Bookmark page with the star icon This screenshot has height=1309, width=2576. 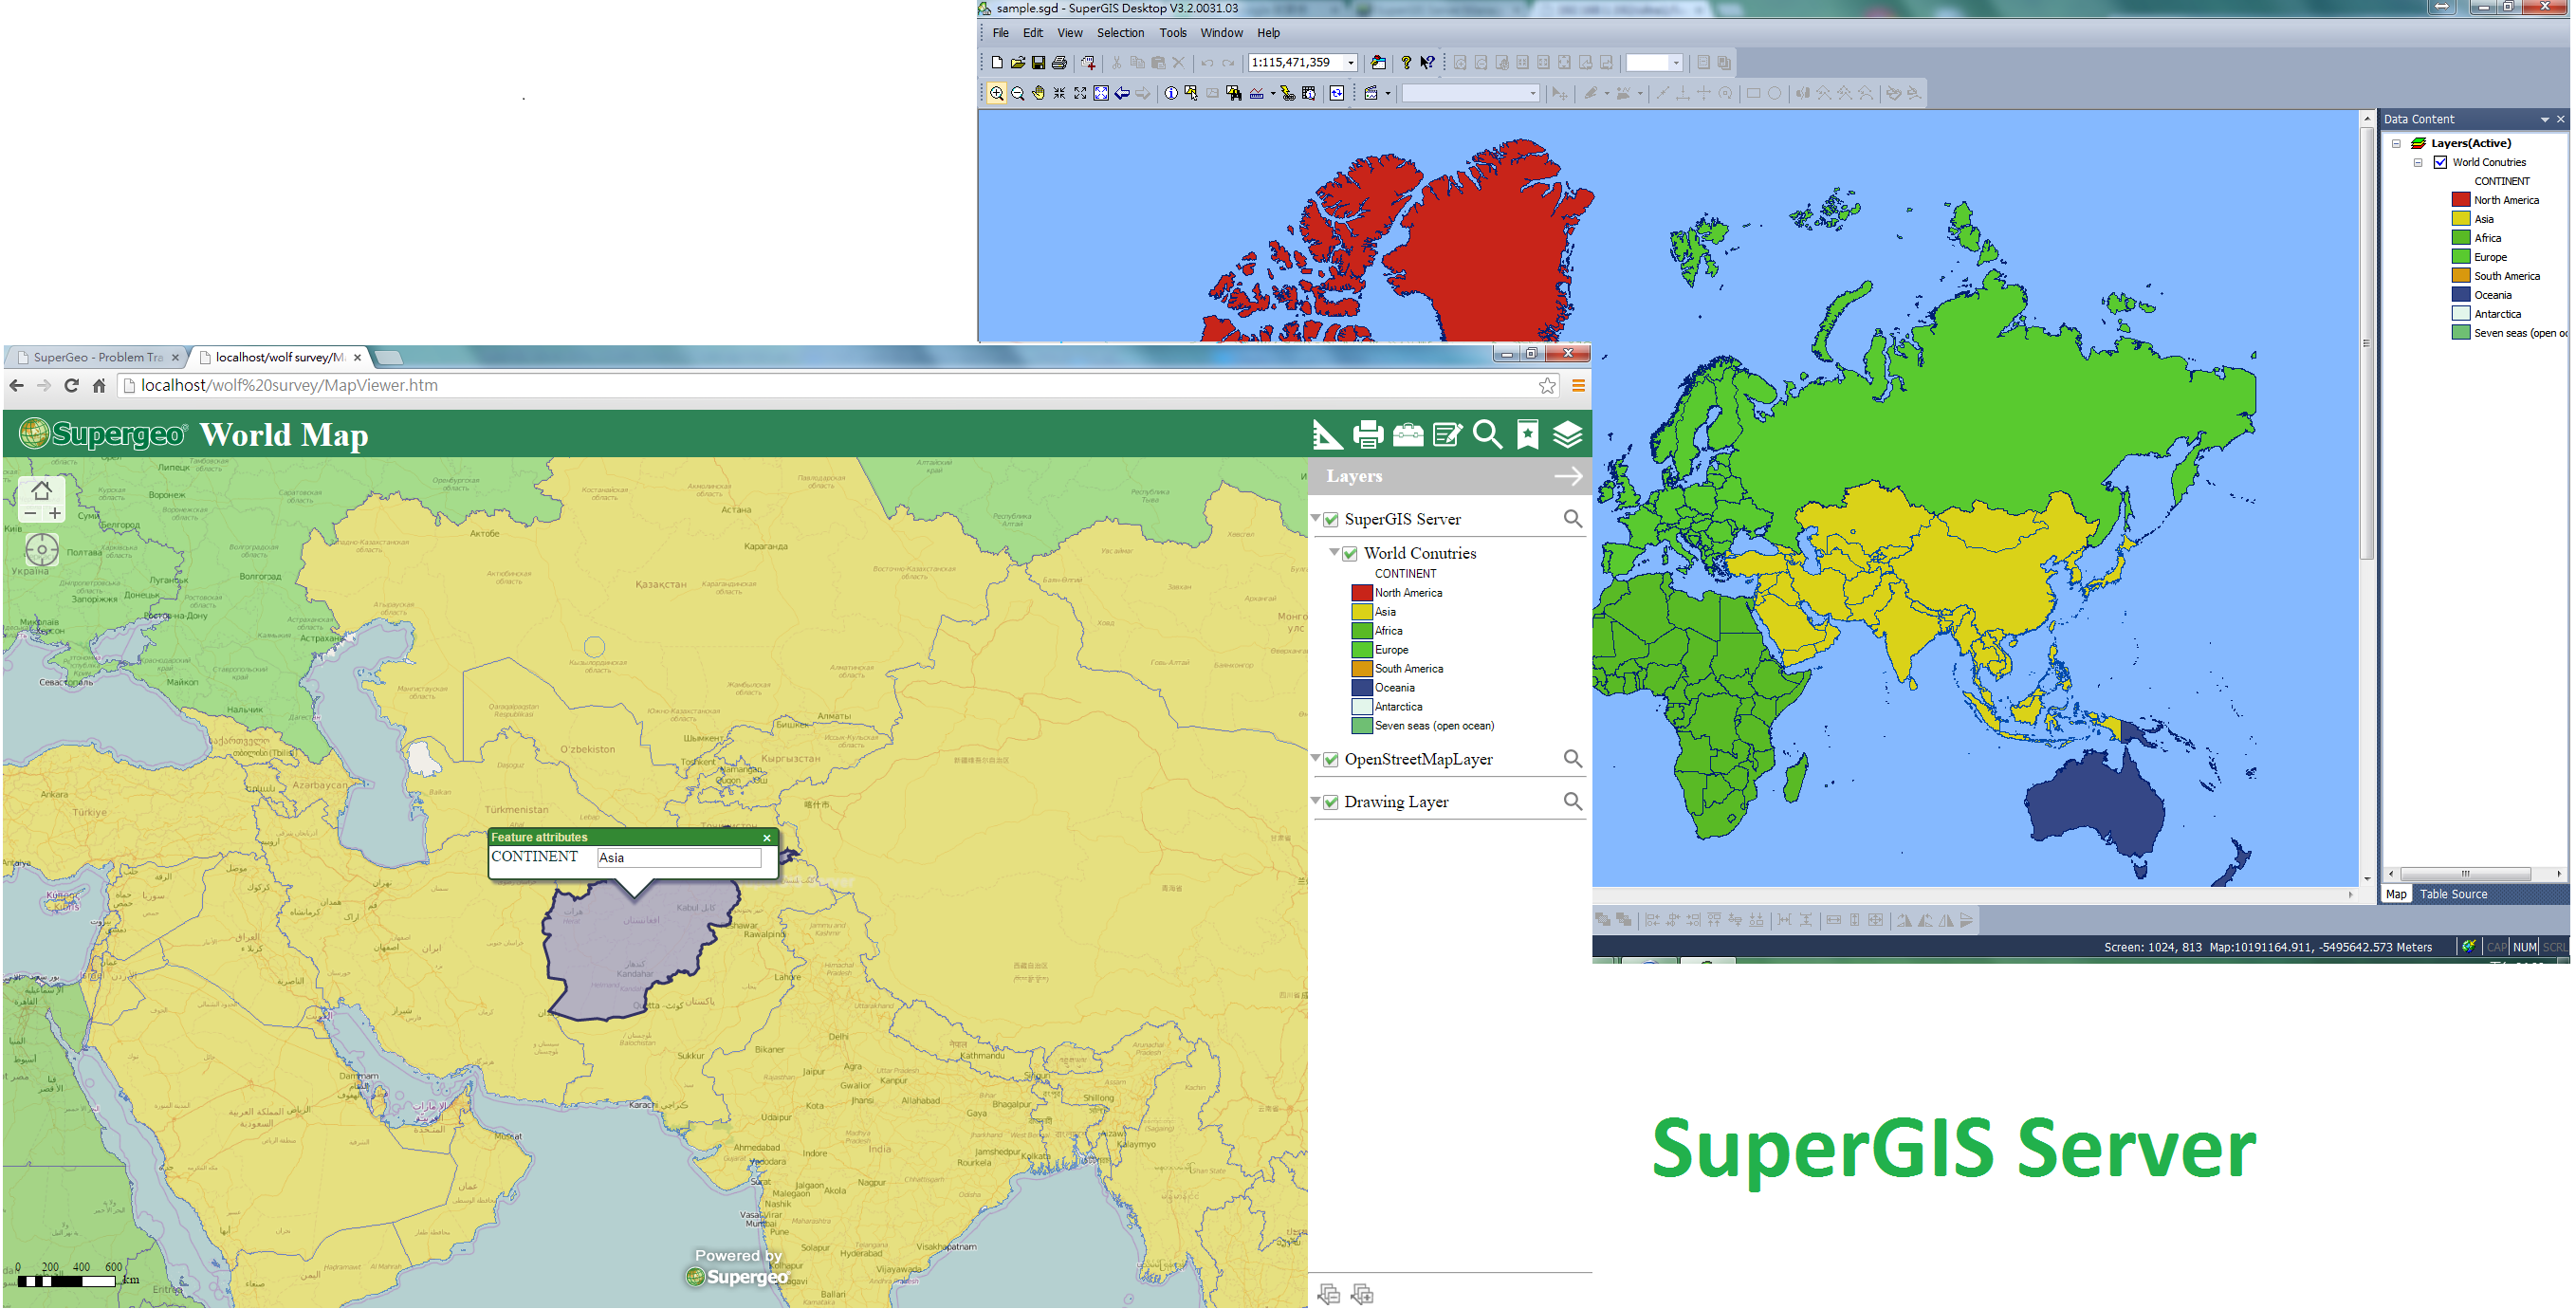pyautogui.click(x=1547, y=385)
